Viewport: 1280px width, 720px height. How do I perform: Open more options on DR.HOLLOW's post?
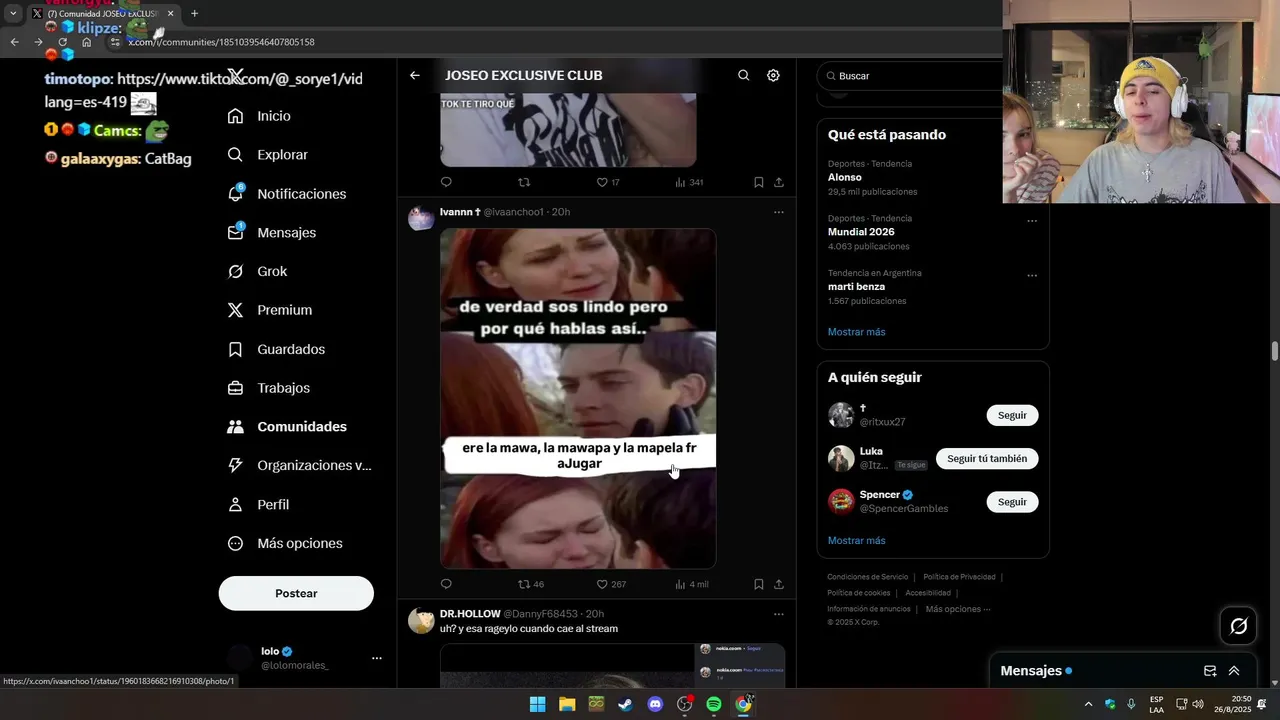tap(779, 614)
